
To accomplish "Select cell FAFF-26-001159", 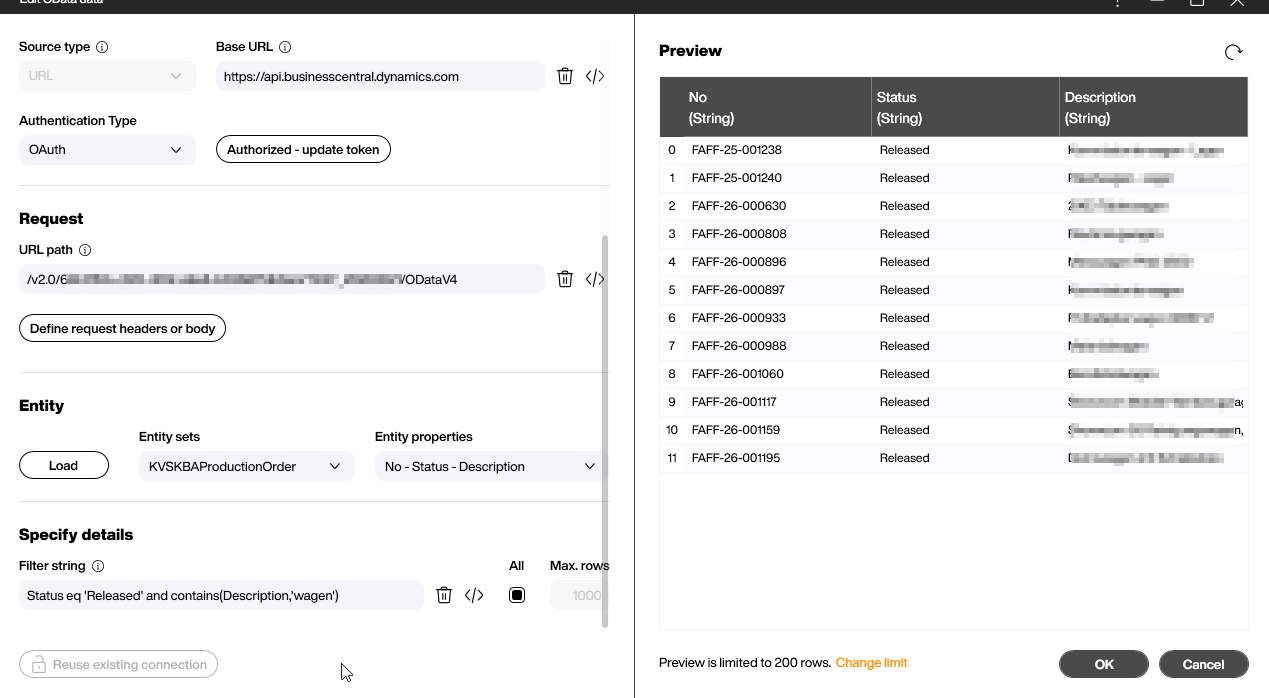I will (736, 430).
